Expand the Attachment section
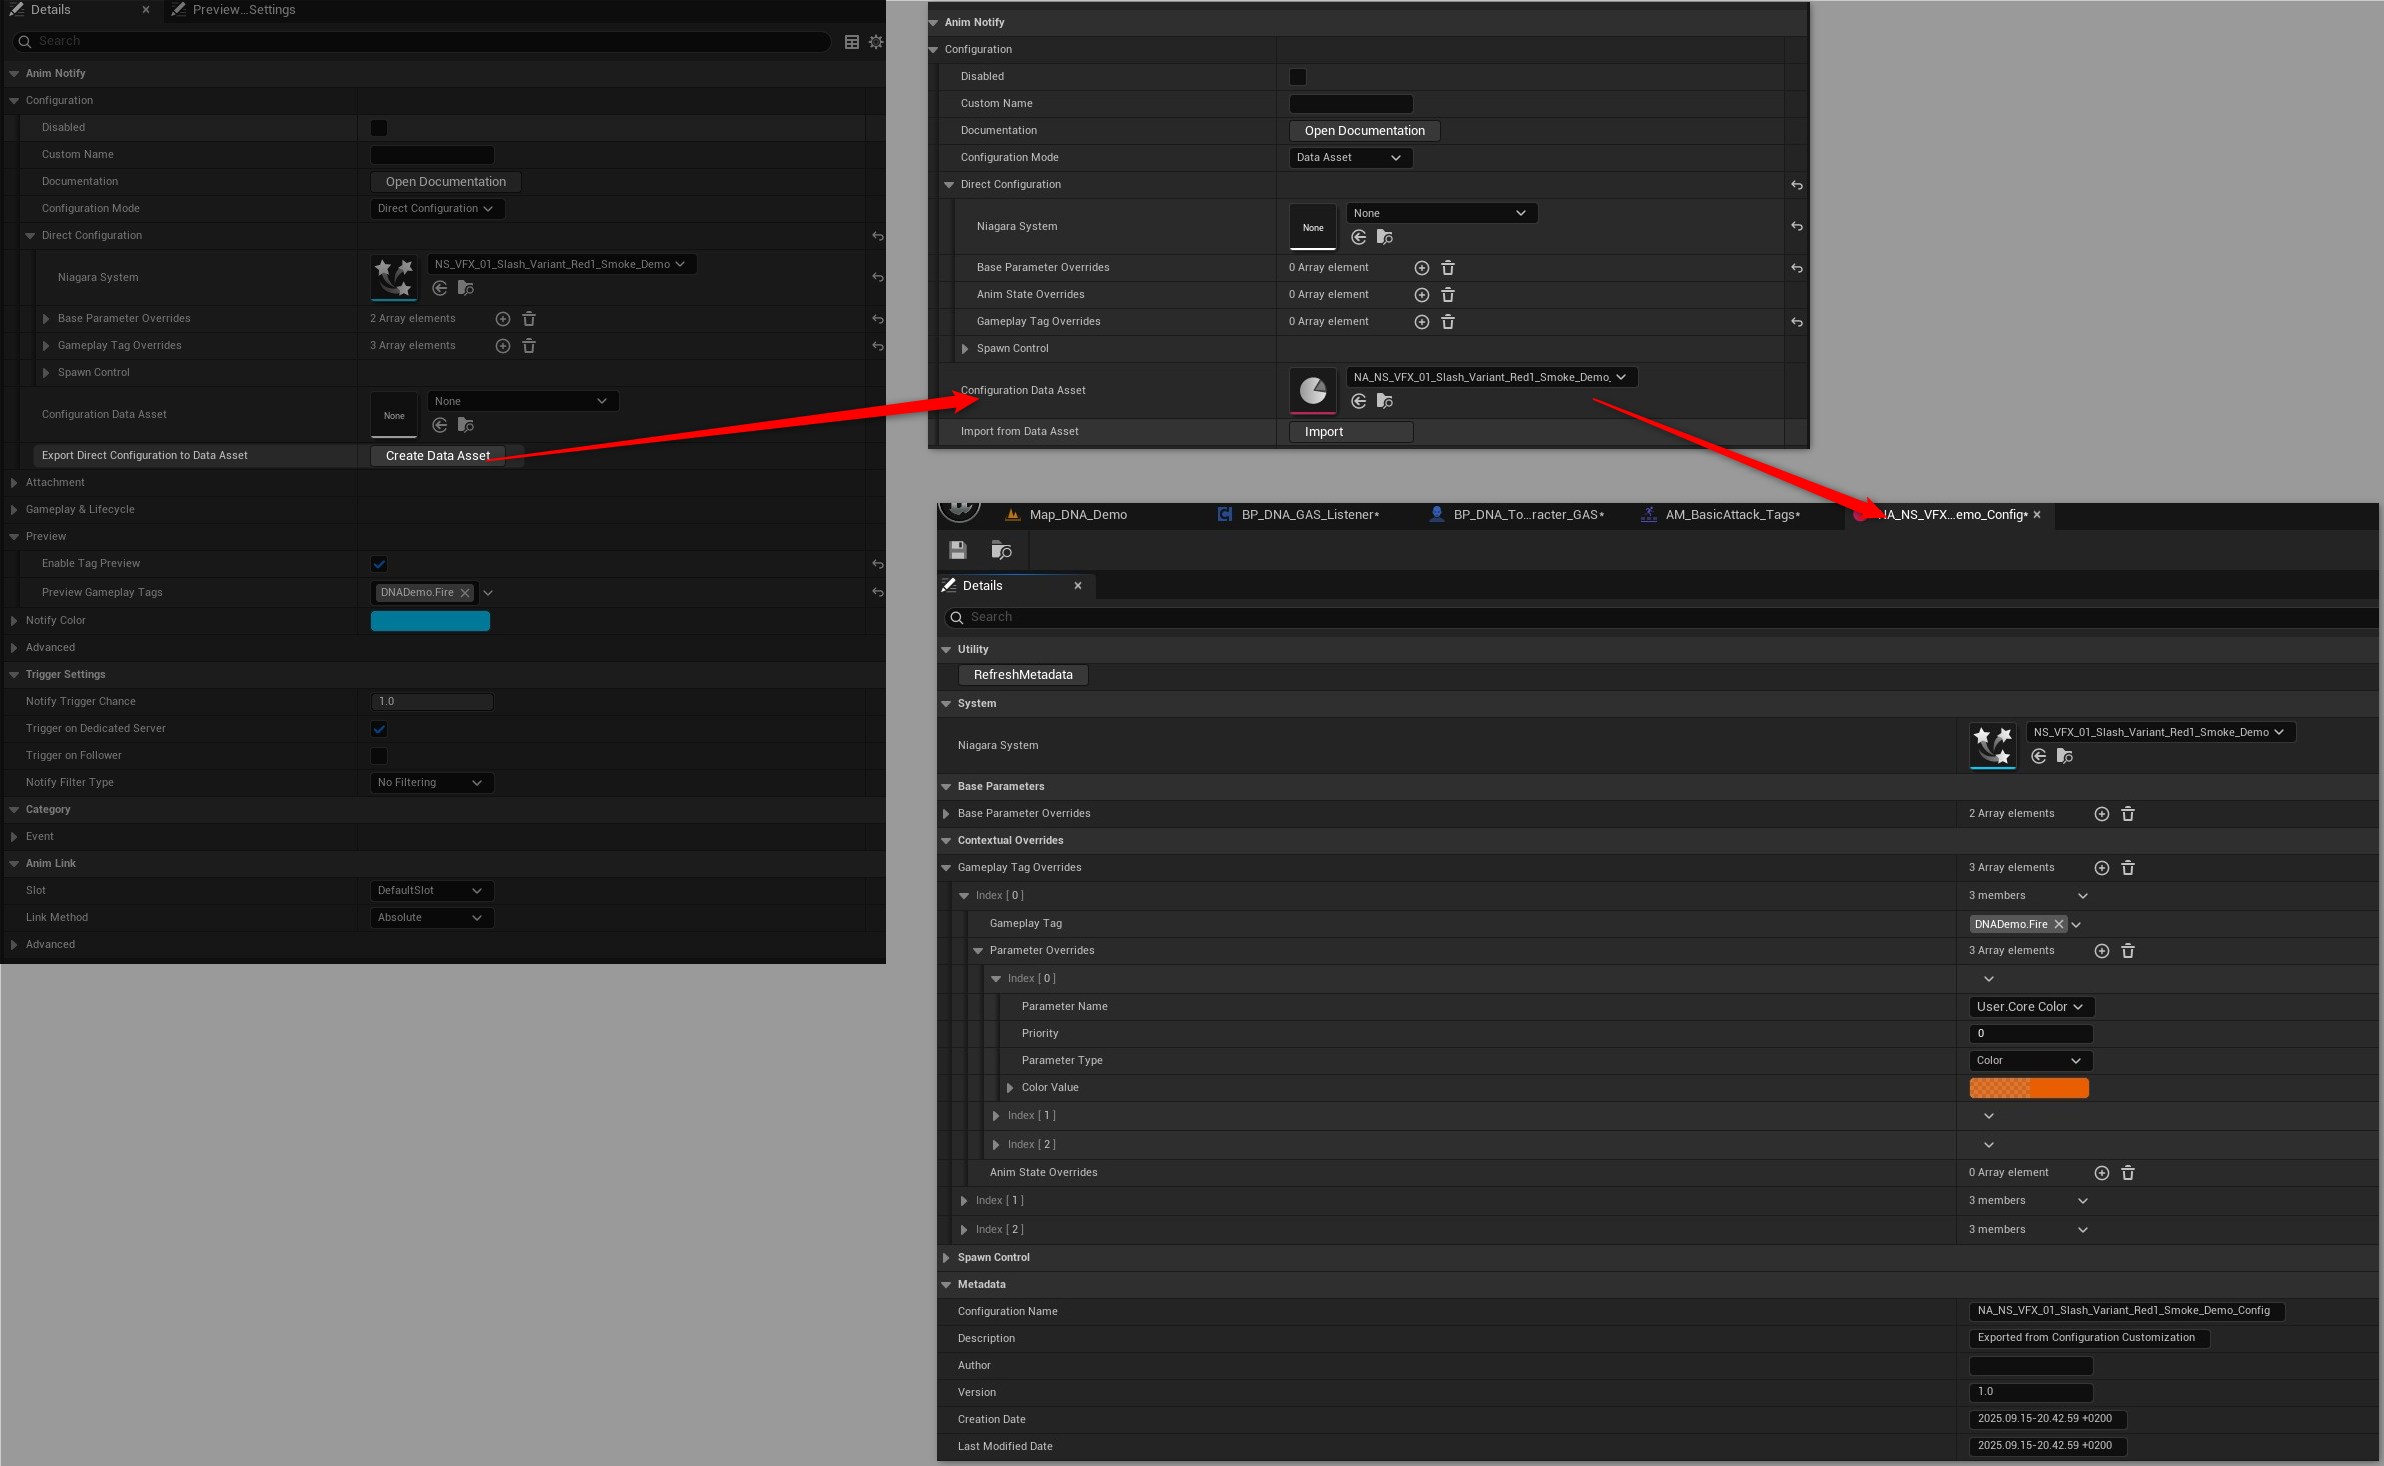The height and width of the screenshot is (1466, 2384). (14, 483)
